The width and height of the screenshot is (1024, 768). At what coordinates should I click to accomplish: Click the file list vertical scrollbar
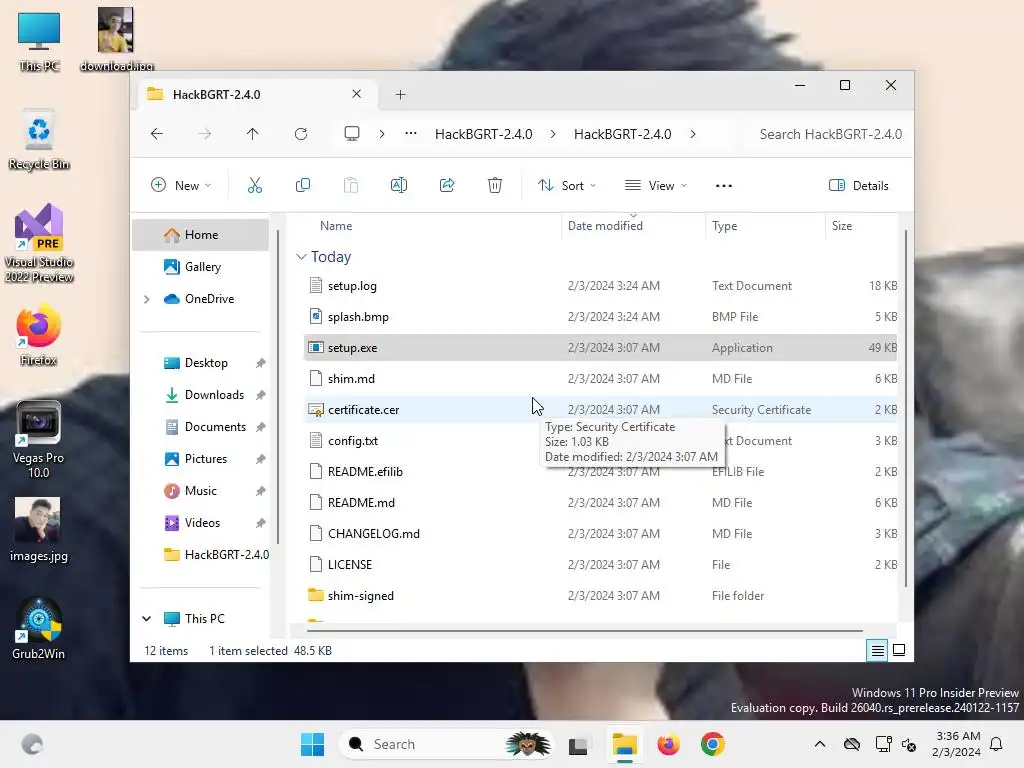tap(905, 408)
